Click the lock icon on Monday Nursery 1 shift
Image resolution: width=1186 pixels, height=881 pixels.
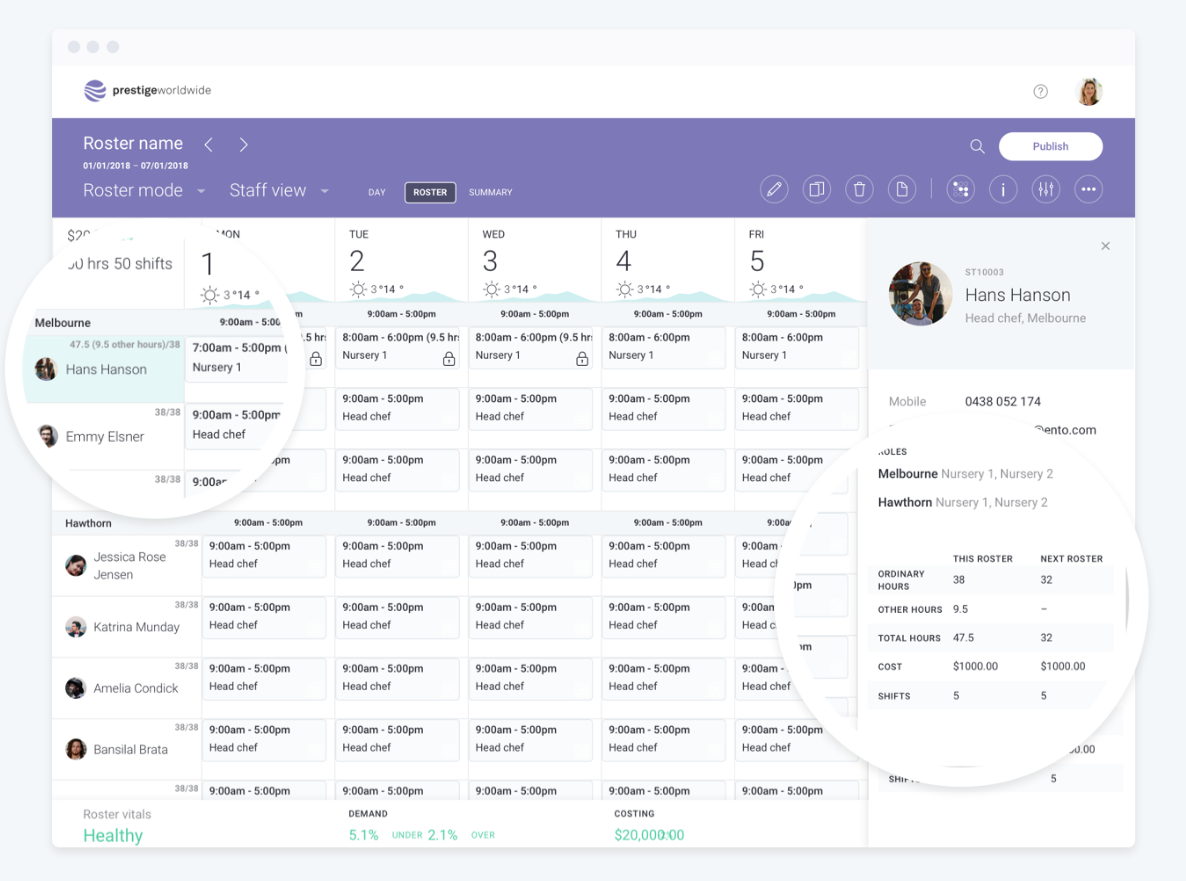(316, 359)
